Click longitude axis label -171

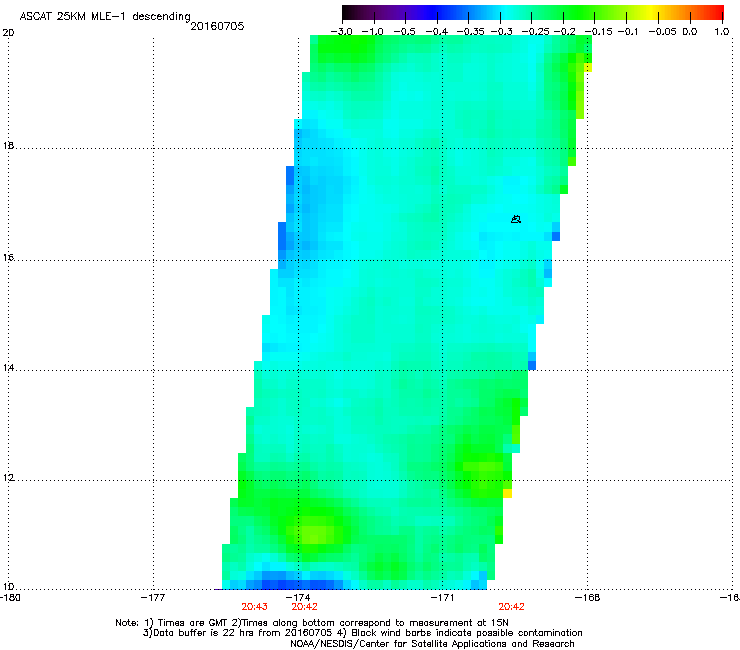coord(443,597)
